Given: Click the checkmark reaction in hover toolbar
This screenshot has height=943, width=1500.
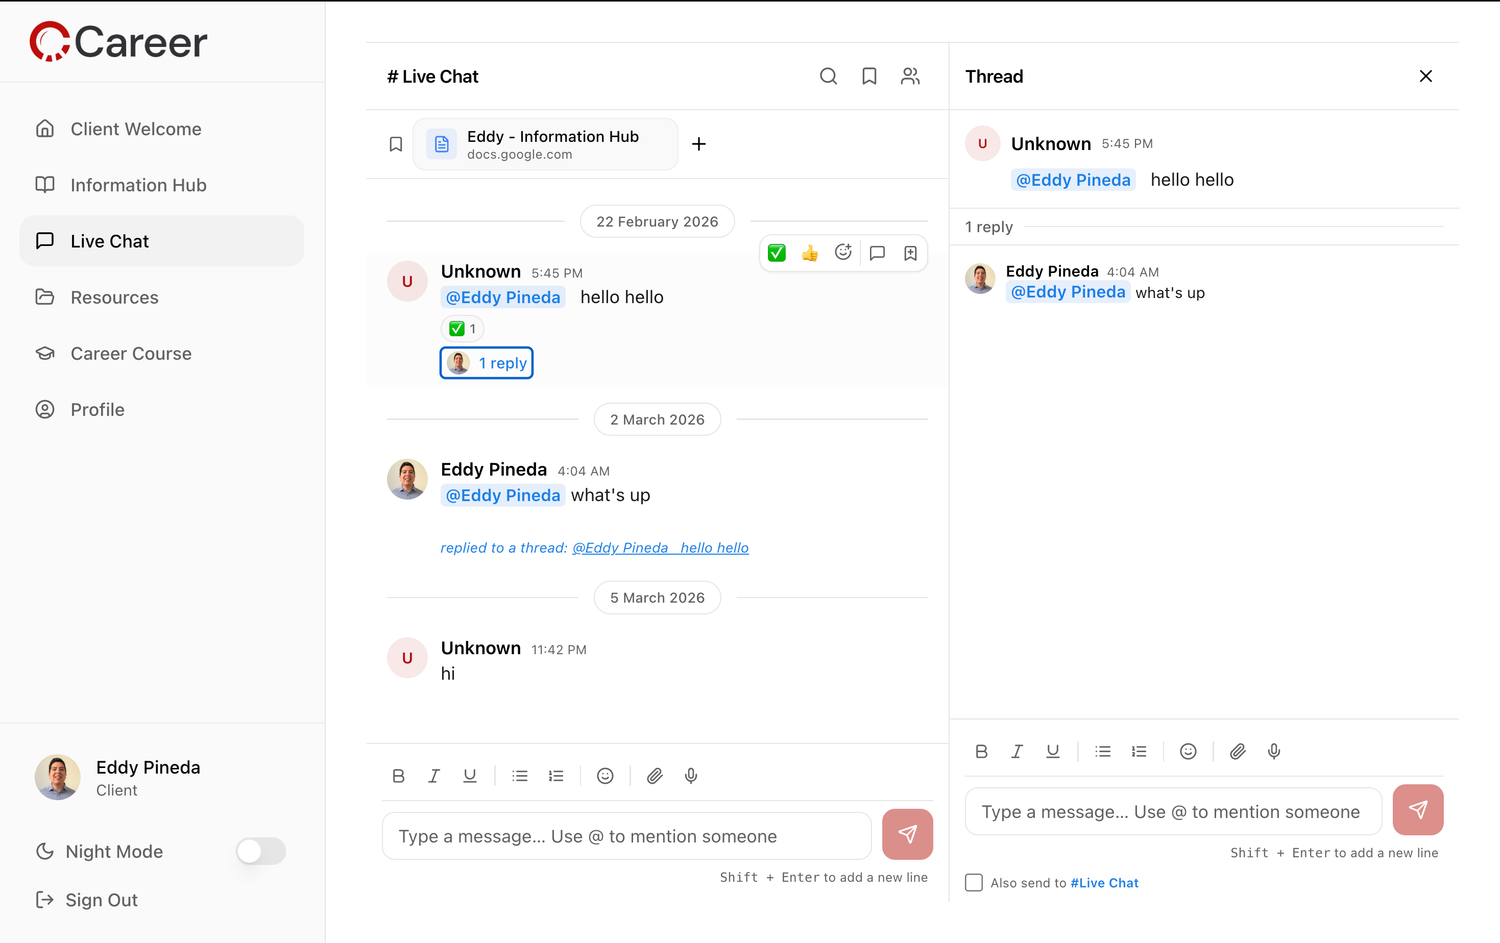Looking at the screenshot, I should [x=777, y=253].
